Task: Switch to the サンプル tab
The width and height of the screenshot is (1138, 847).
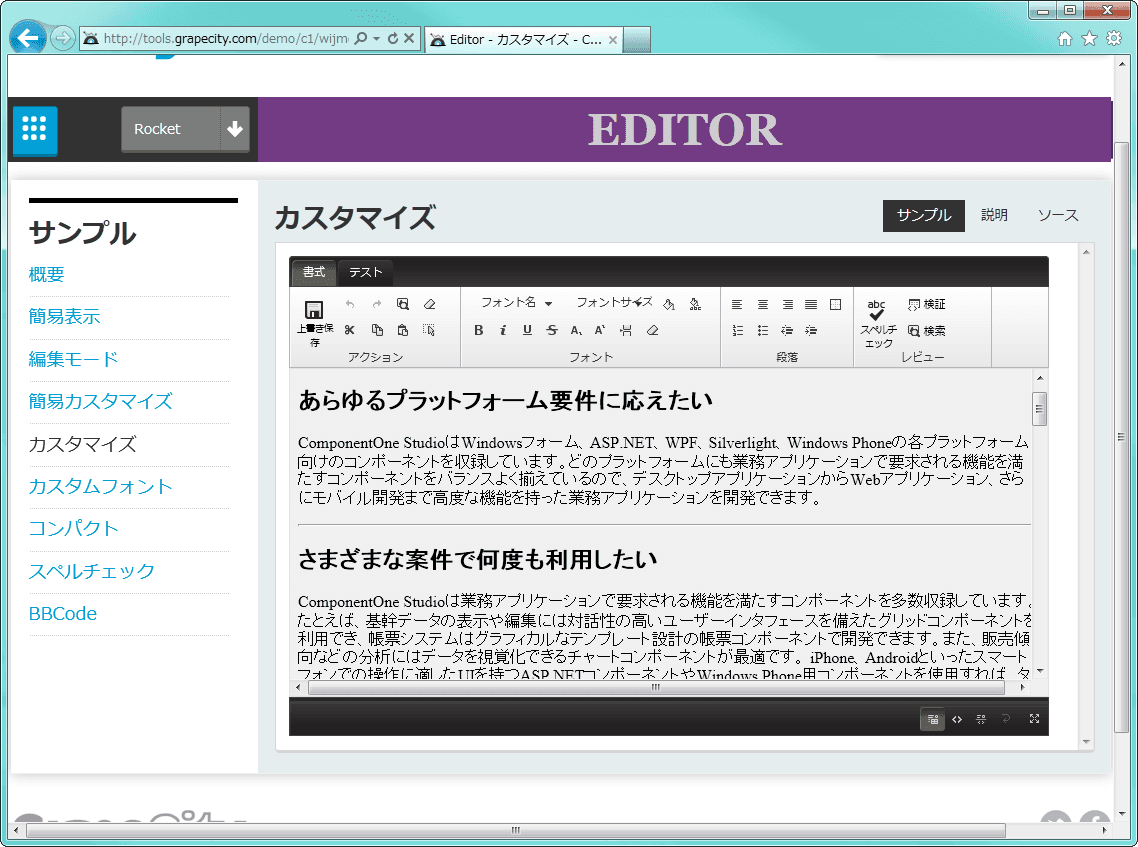Action: tap(923, 216)
